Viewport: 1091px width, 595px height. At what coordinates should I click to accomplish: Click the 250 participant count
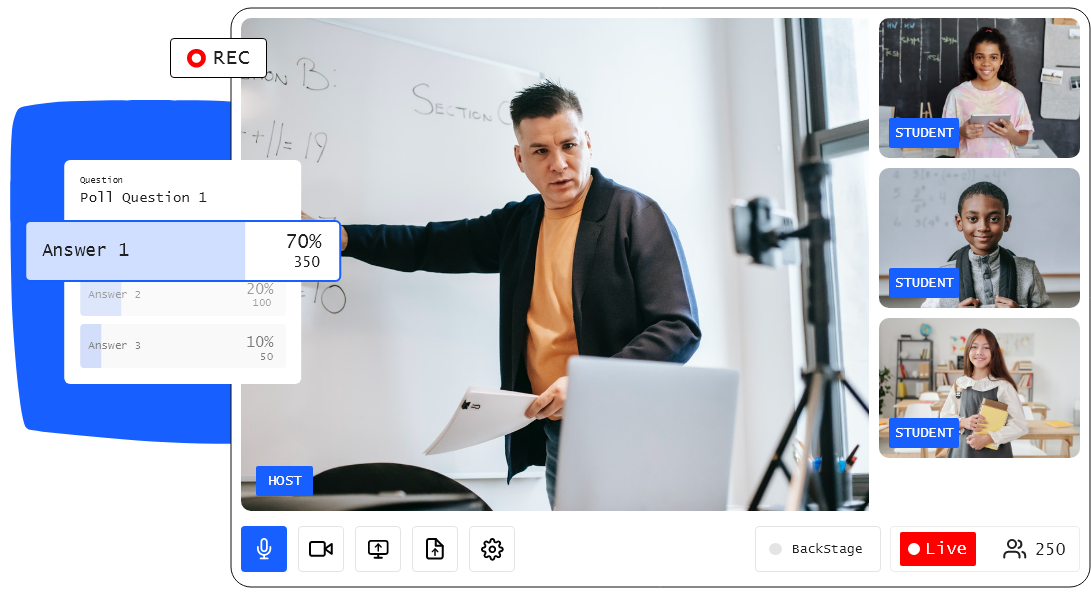pyautogui.click(x=1050, y=549)
